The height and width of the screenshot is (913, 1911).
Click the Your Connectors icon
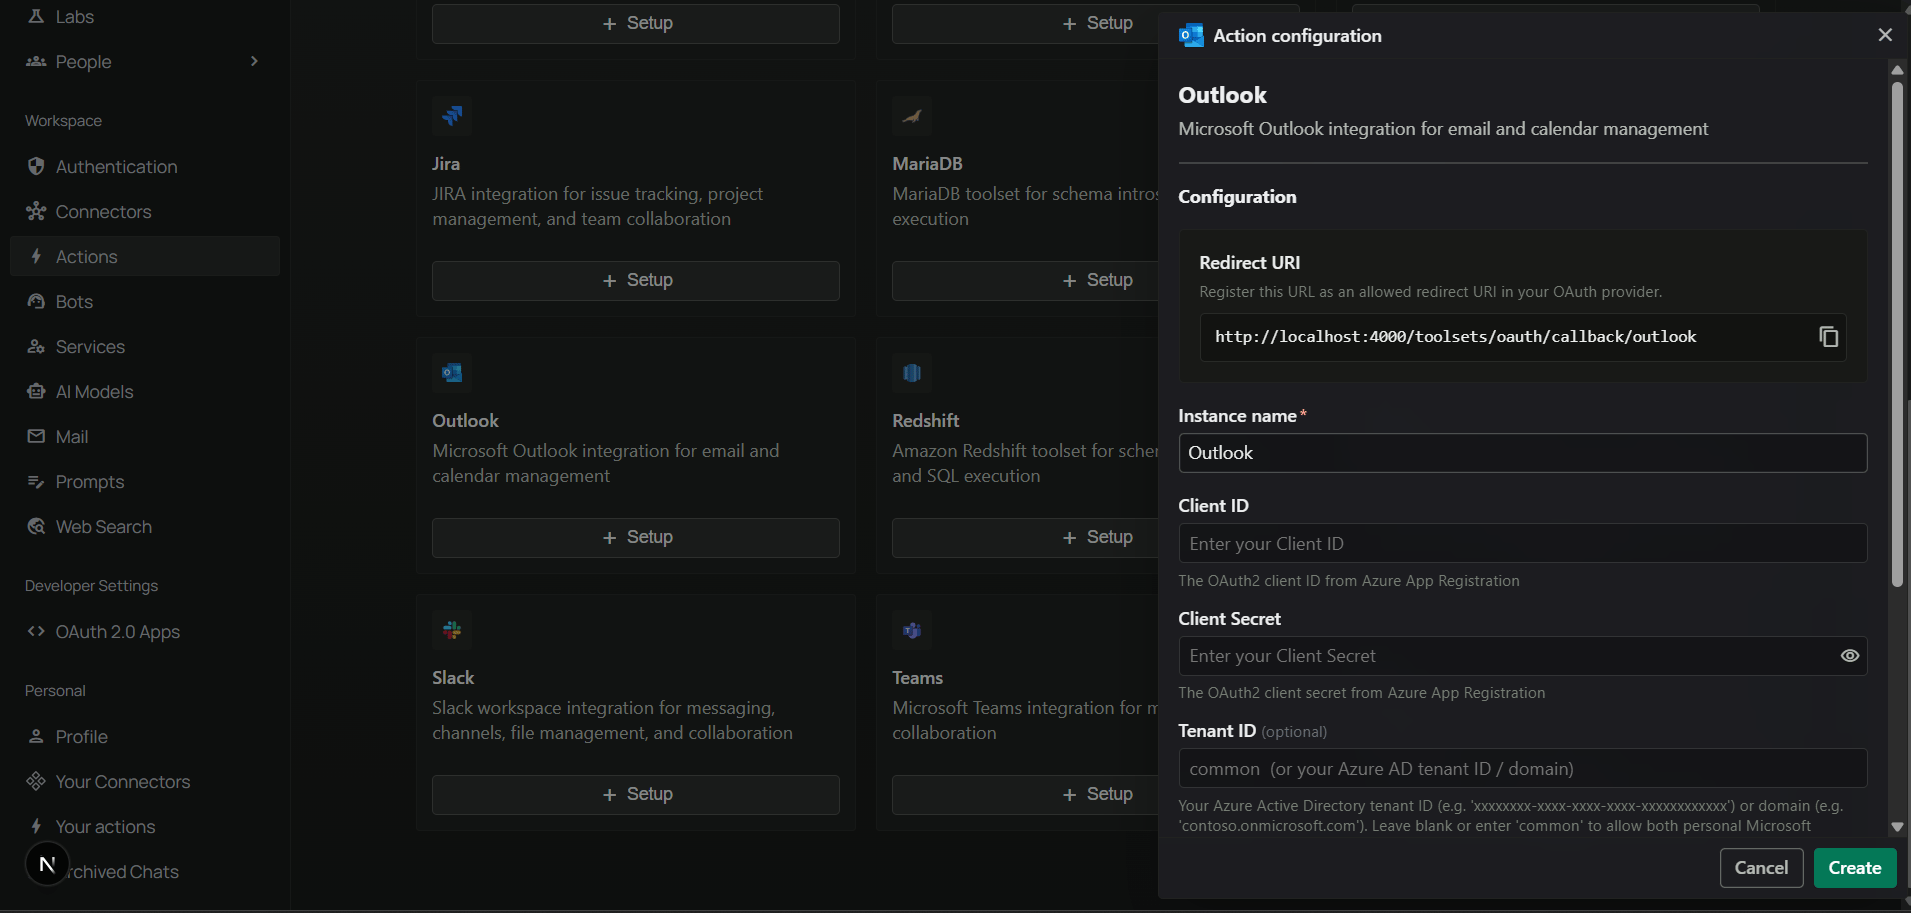tap(36, 781)
